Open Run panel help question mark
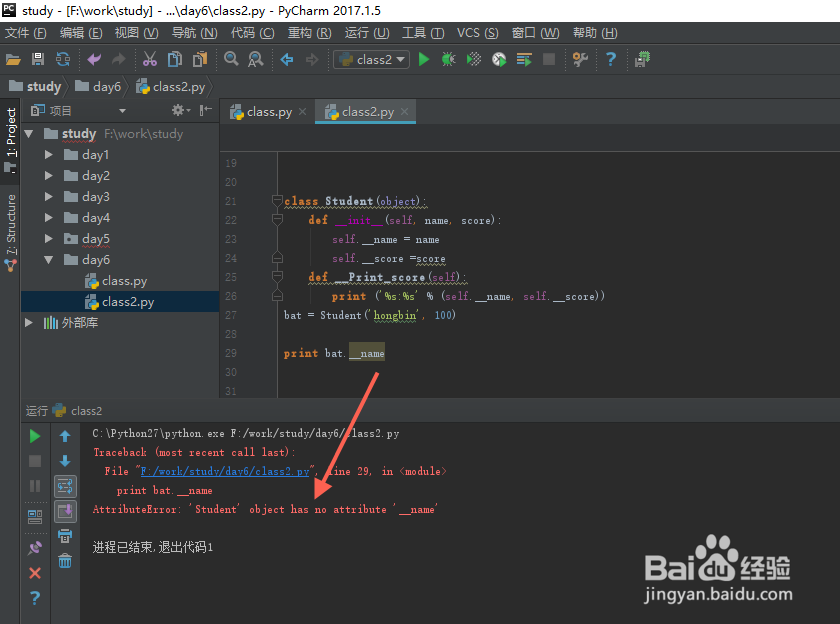This screenshot has height=624, width=840. click(35, 598)
